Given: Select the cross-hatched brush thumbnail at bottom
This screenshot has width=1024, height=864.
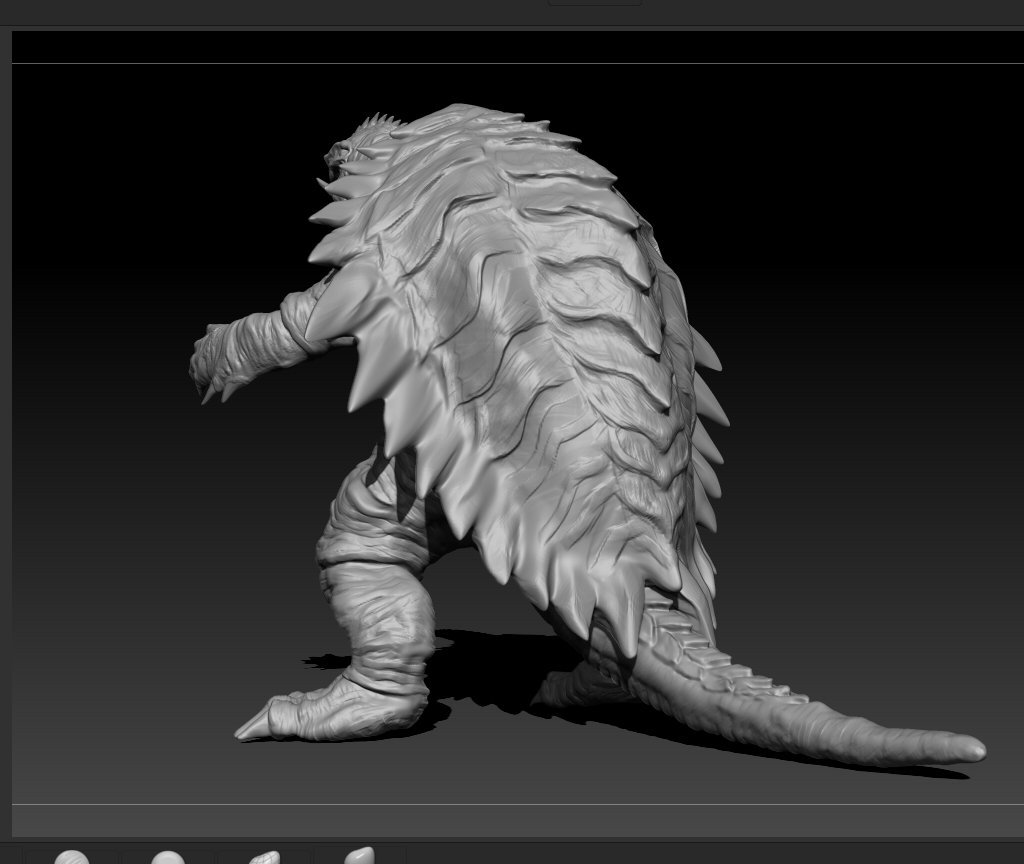Looking at the screenshot, I should coord(264,857).
